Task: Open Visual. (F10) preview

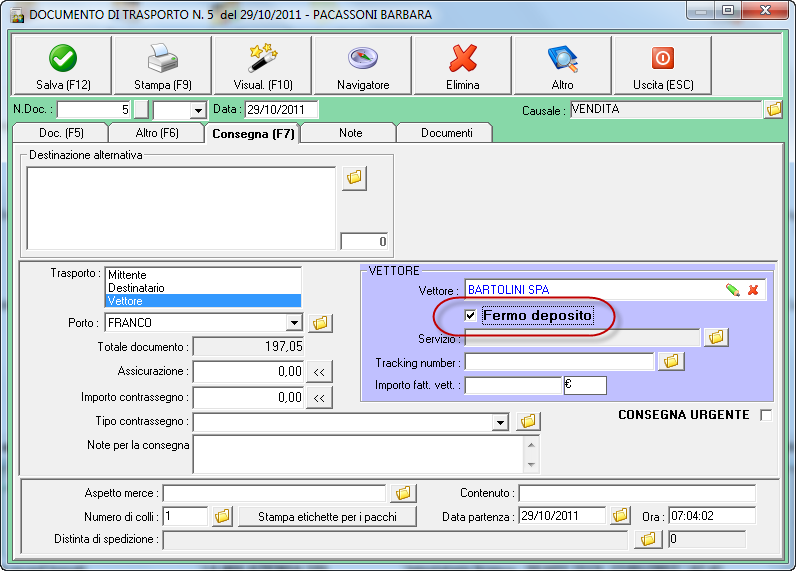Action: pyautogui.click(x=262, y=66)
